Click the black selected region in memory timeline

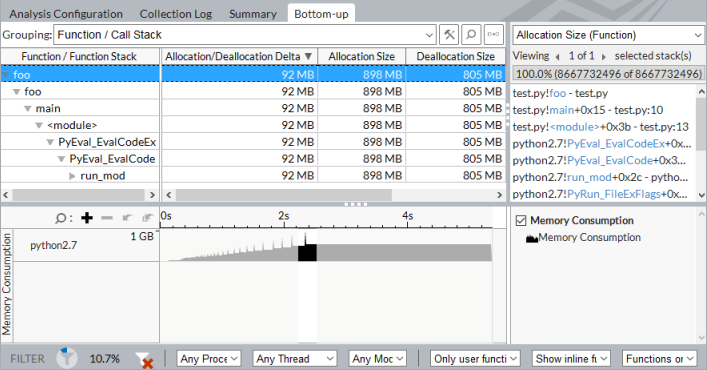pyautogui.click(x=307, y=252)
